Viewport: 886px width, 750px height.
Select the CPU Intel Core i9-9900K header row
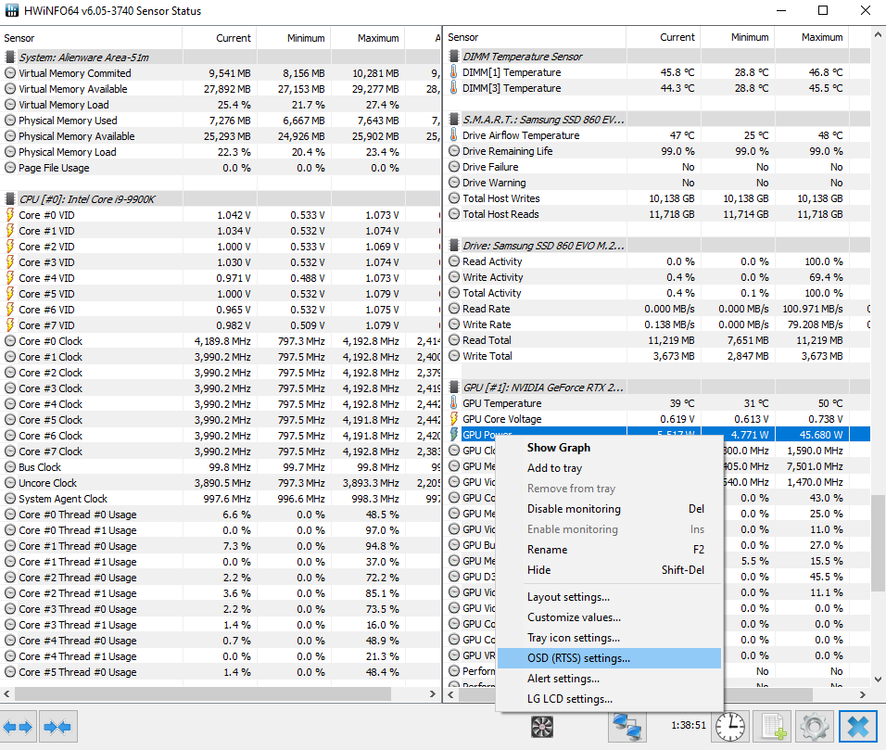tap(88, 199)
